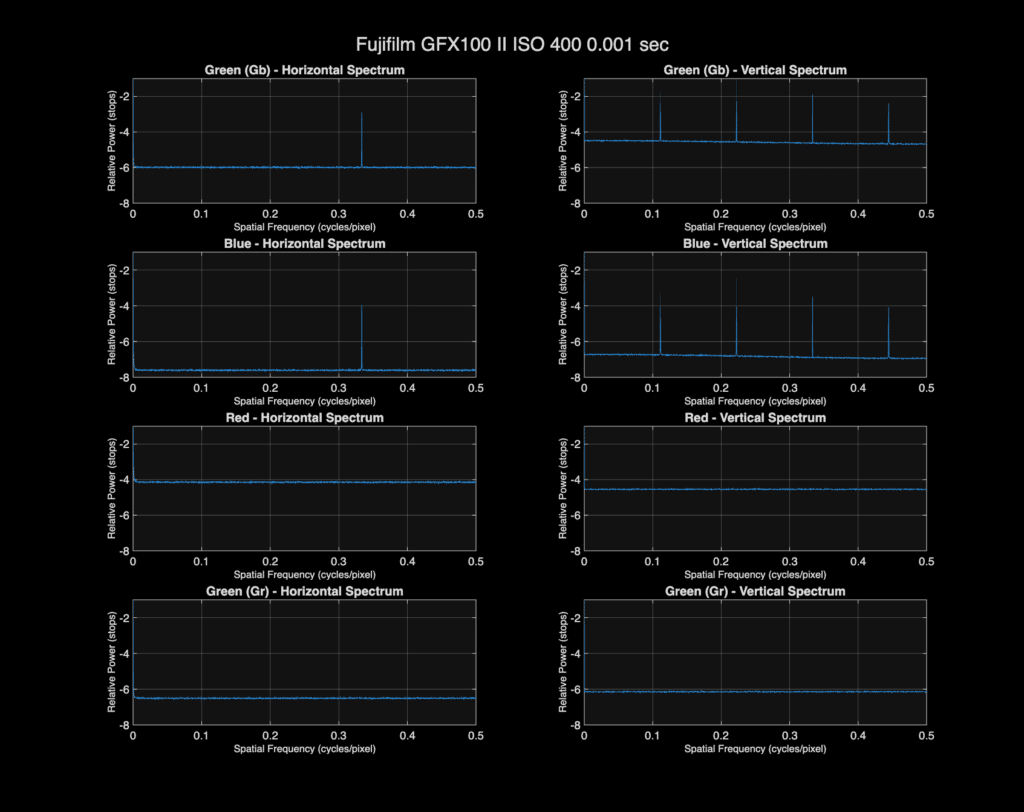Click the spike in the Green (Gb) Horizontal Spectrum plot
This screenshot has width=1024, height=812.
click(x=361, y=140)
